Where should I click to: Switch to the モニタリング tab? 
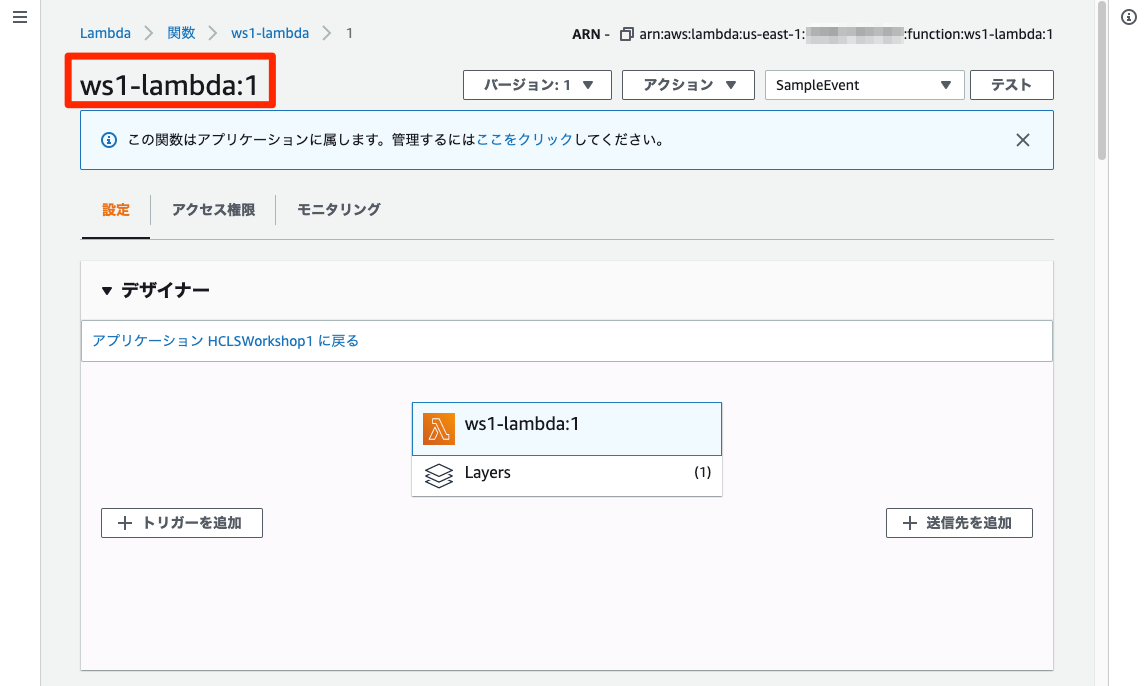(x=339, y=210)
